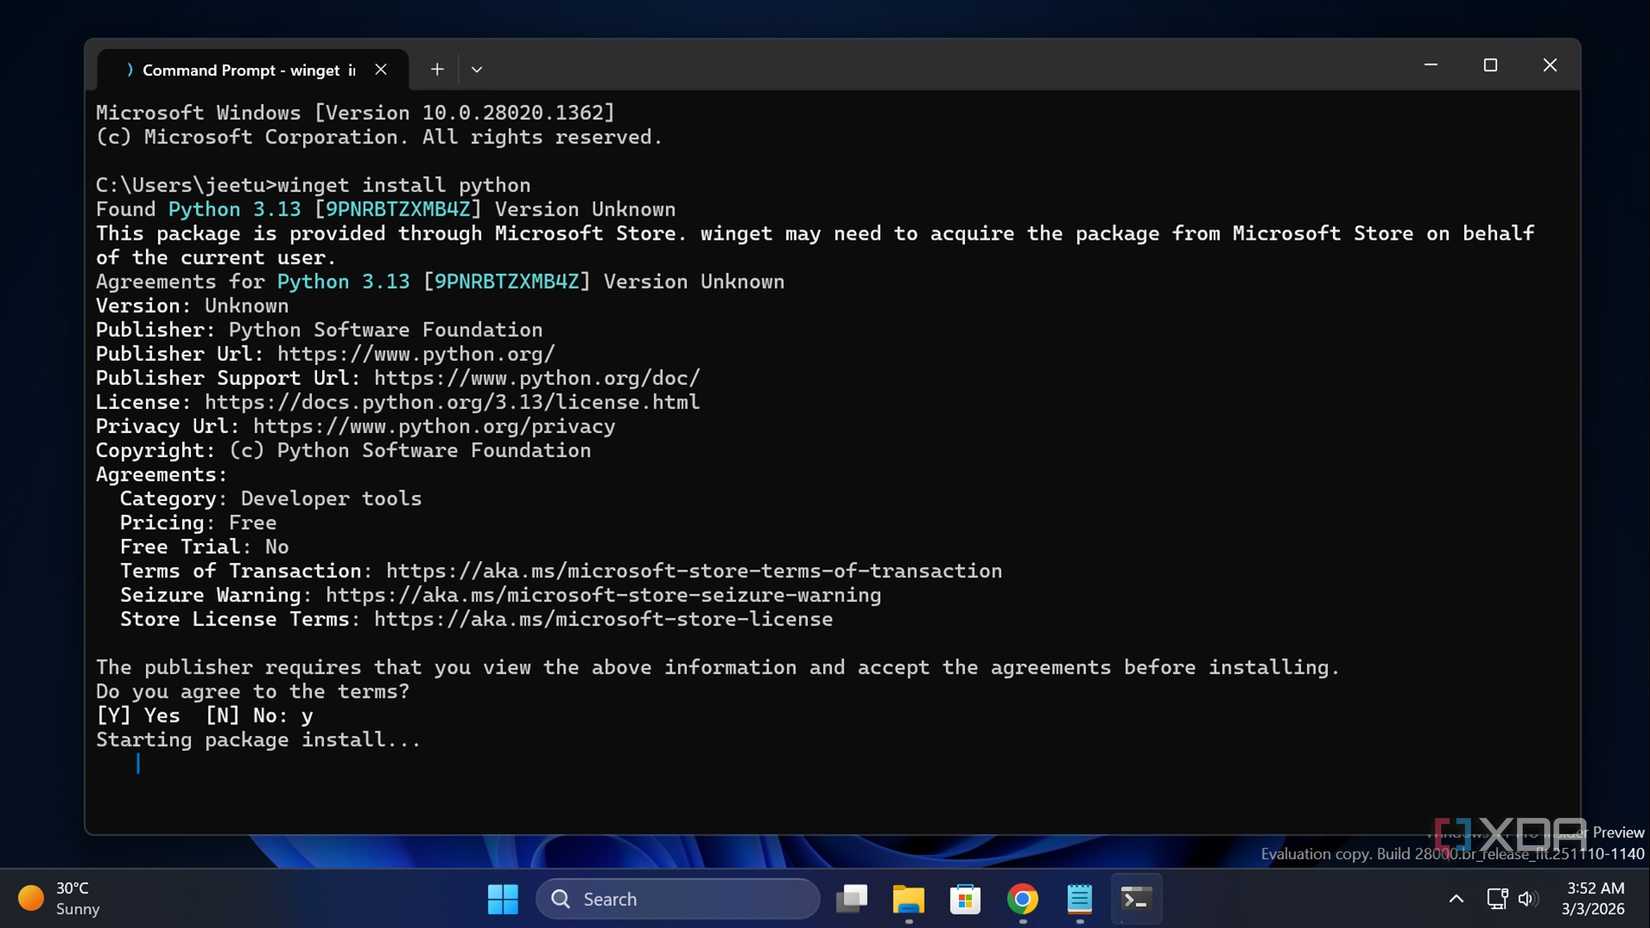Open network settings tray icon
1650x928 pixels.
[1497, 899]
